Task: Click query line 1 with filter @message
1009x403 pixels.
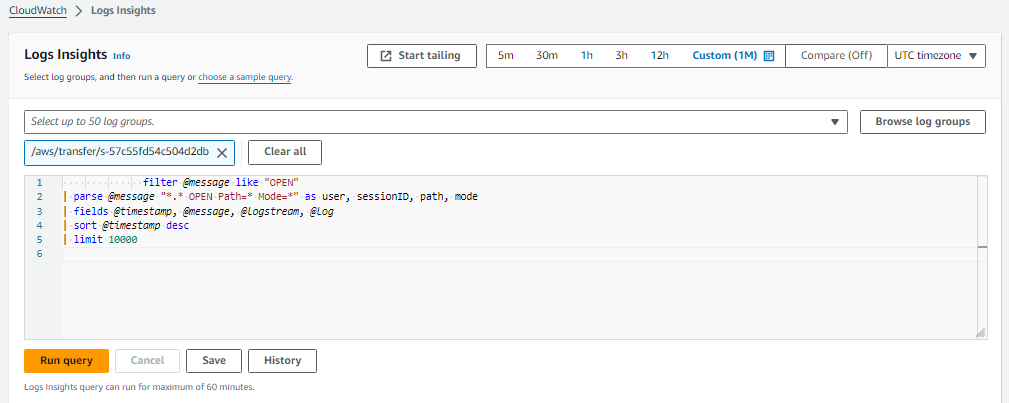Action: tap(222, 183)
